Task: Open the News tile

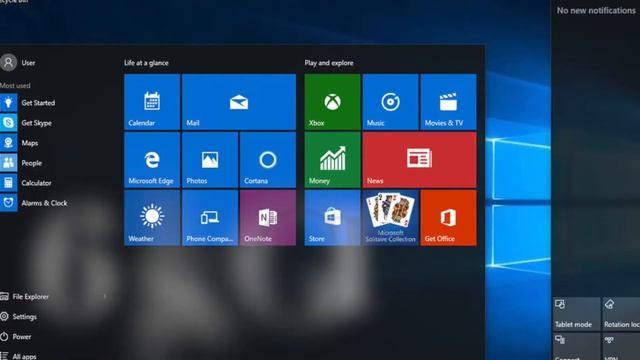Action: (x=419, y=160)
